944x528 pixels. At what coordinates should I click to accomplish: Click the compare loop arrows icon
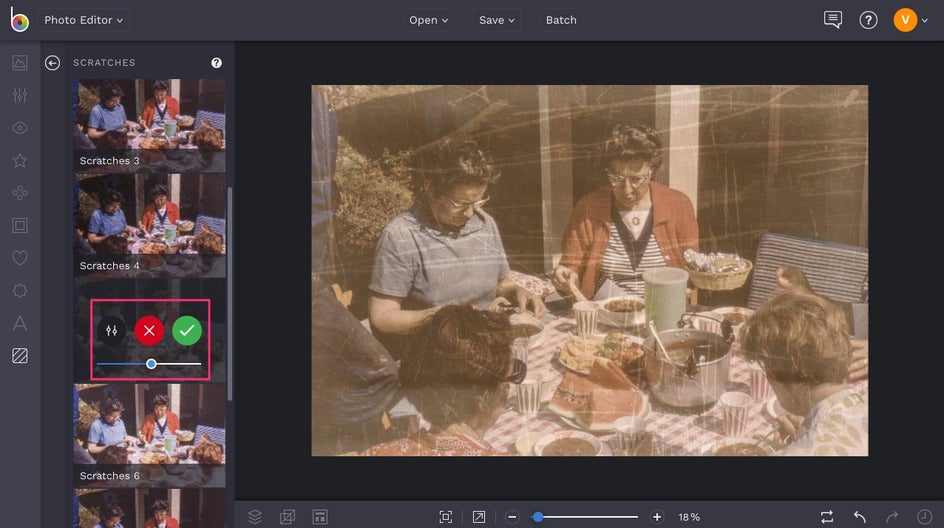(827, 517)
